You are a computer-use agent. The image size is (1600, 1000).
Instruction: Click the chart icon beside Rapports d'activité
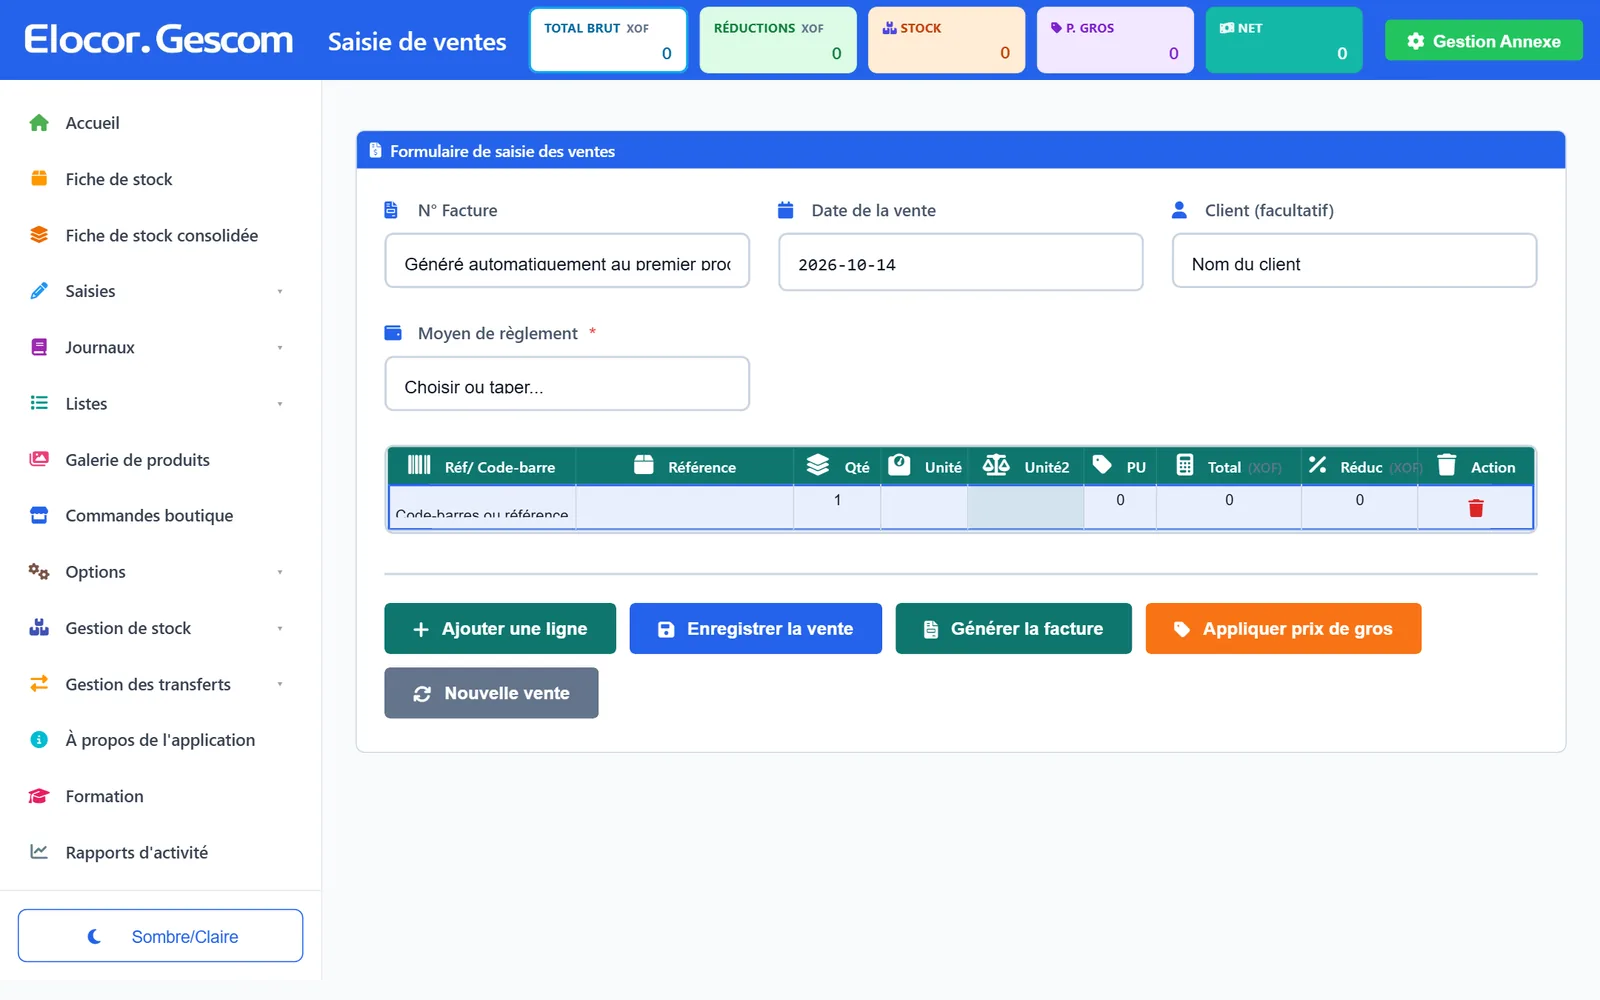click(39, 852)
